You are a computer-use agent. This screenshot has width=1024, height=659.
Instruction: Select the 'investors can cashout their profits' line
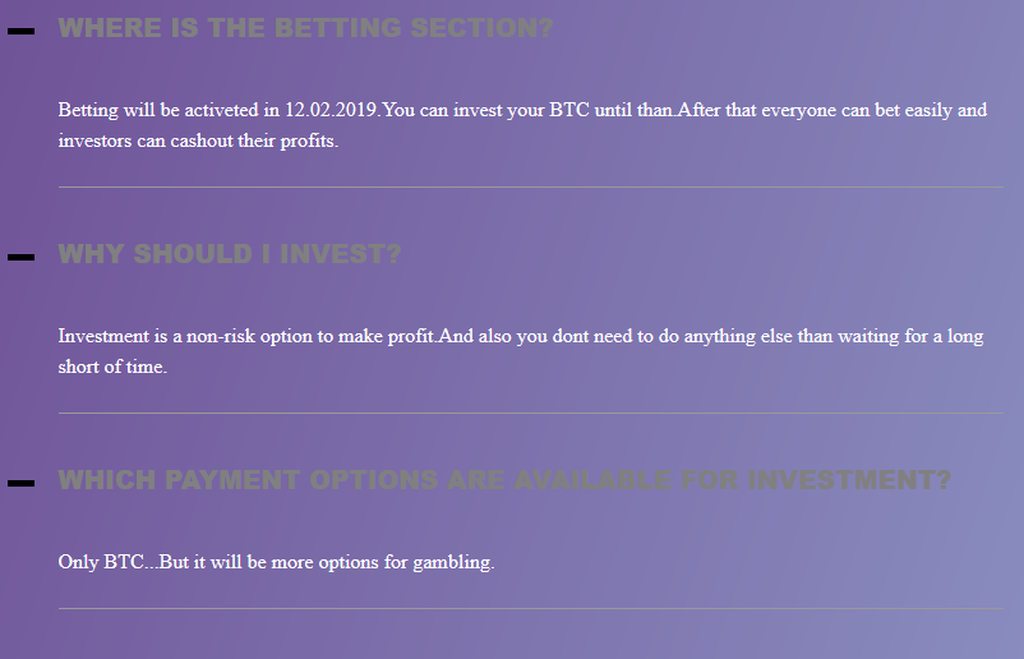tap(198, 140)
